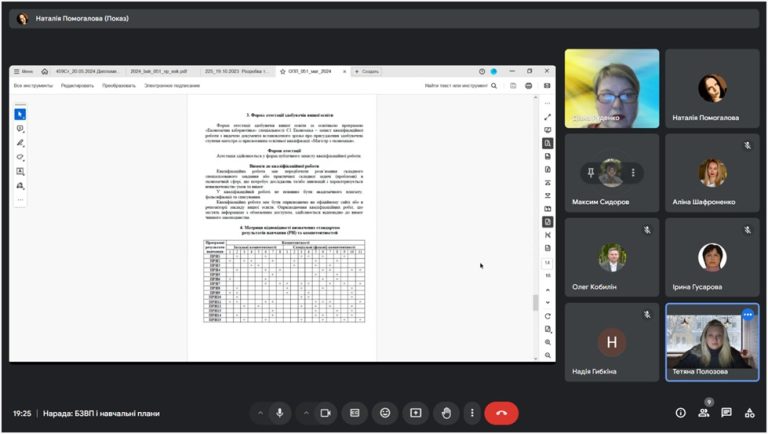The image size is (768, 434).
Task: Select Аліна Шафроненко participant tile
Action: [712, 173]
